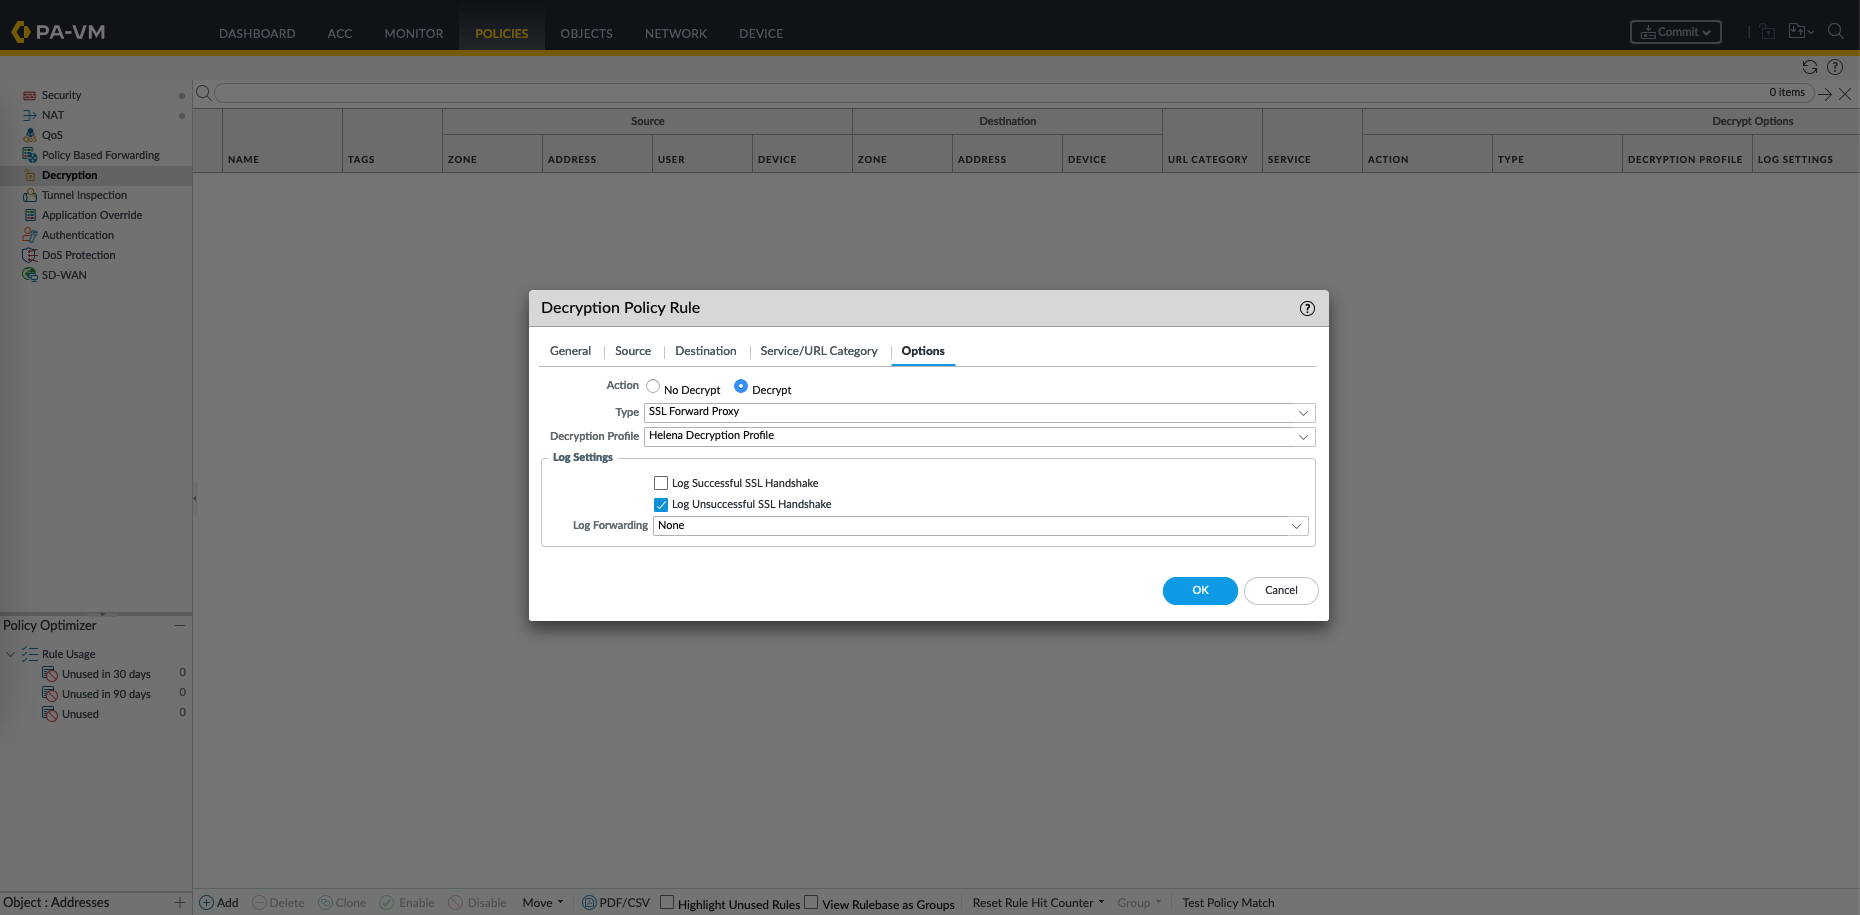Image resolution: width=1860 pixels, height=915 pixels.
Task: Open the Type dropdown showing SSL Forward Proxy
Action: (979, 412)
